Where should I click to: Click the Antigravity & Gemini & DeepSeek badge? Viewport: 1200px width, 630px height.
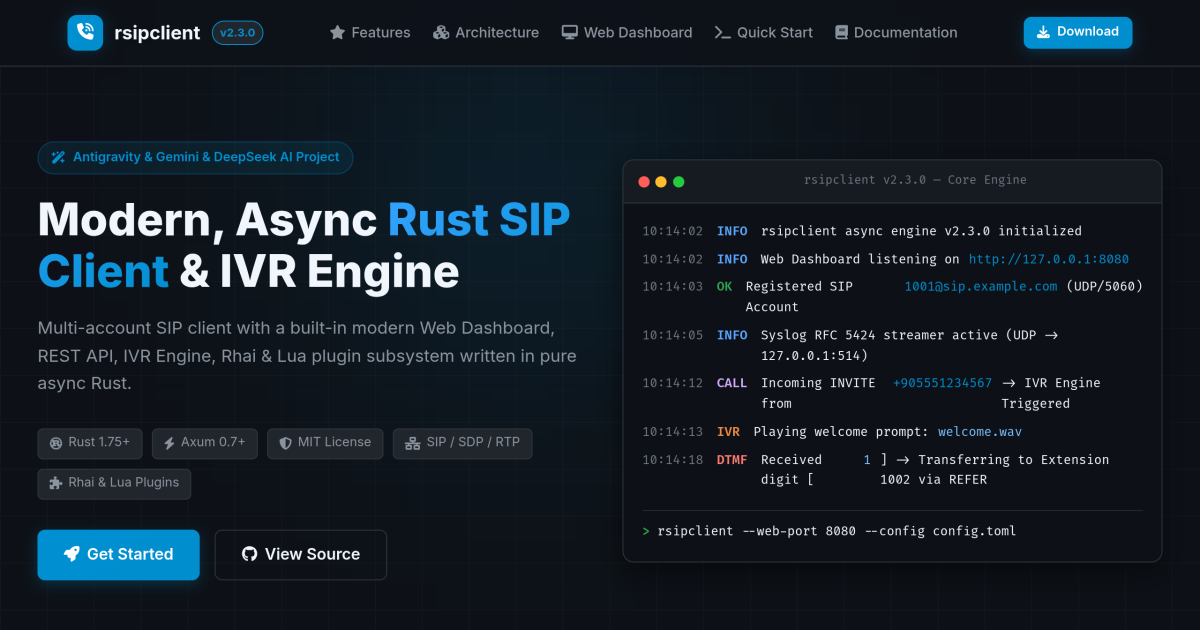click(x=195, y=157)
